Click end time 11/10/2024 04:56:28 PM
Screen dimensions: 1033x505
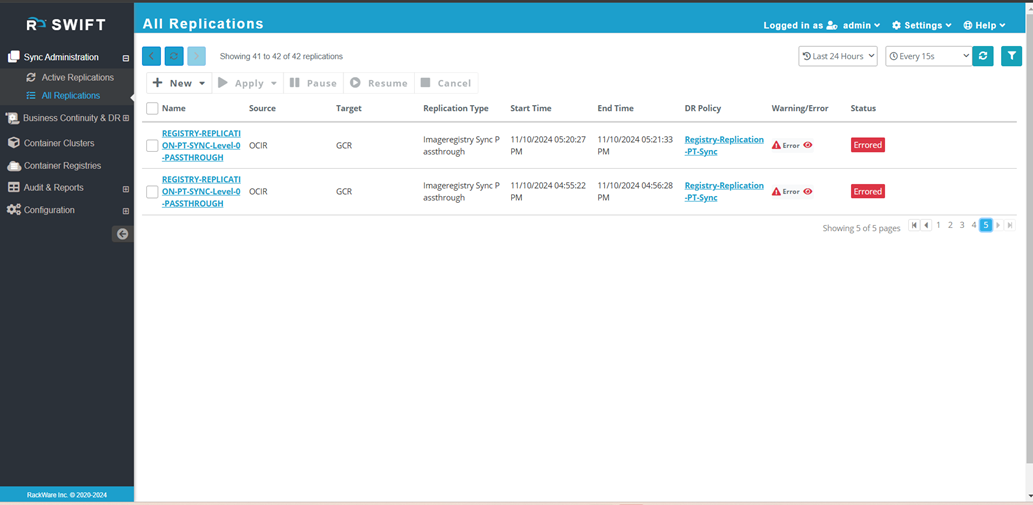click(635, 192)
